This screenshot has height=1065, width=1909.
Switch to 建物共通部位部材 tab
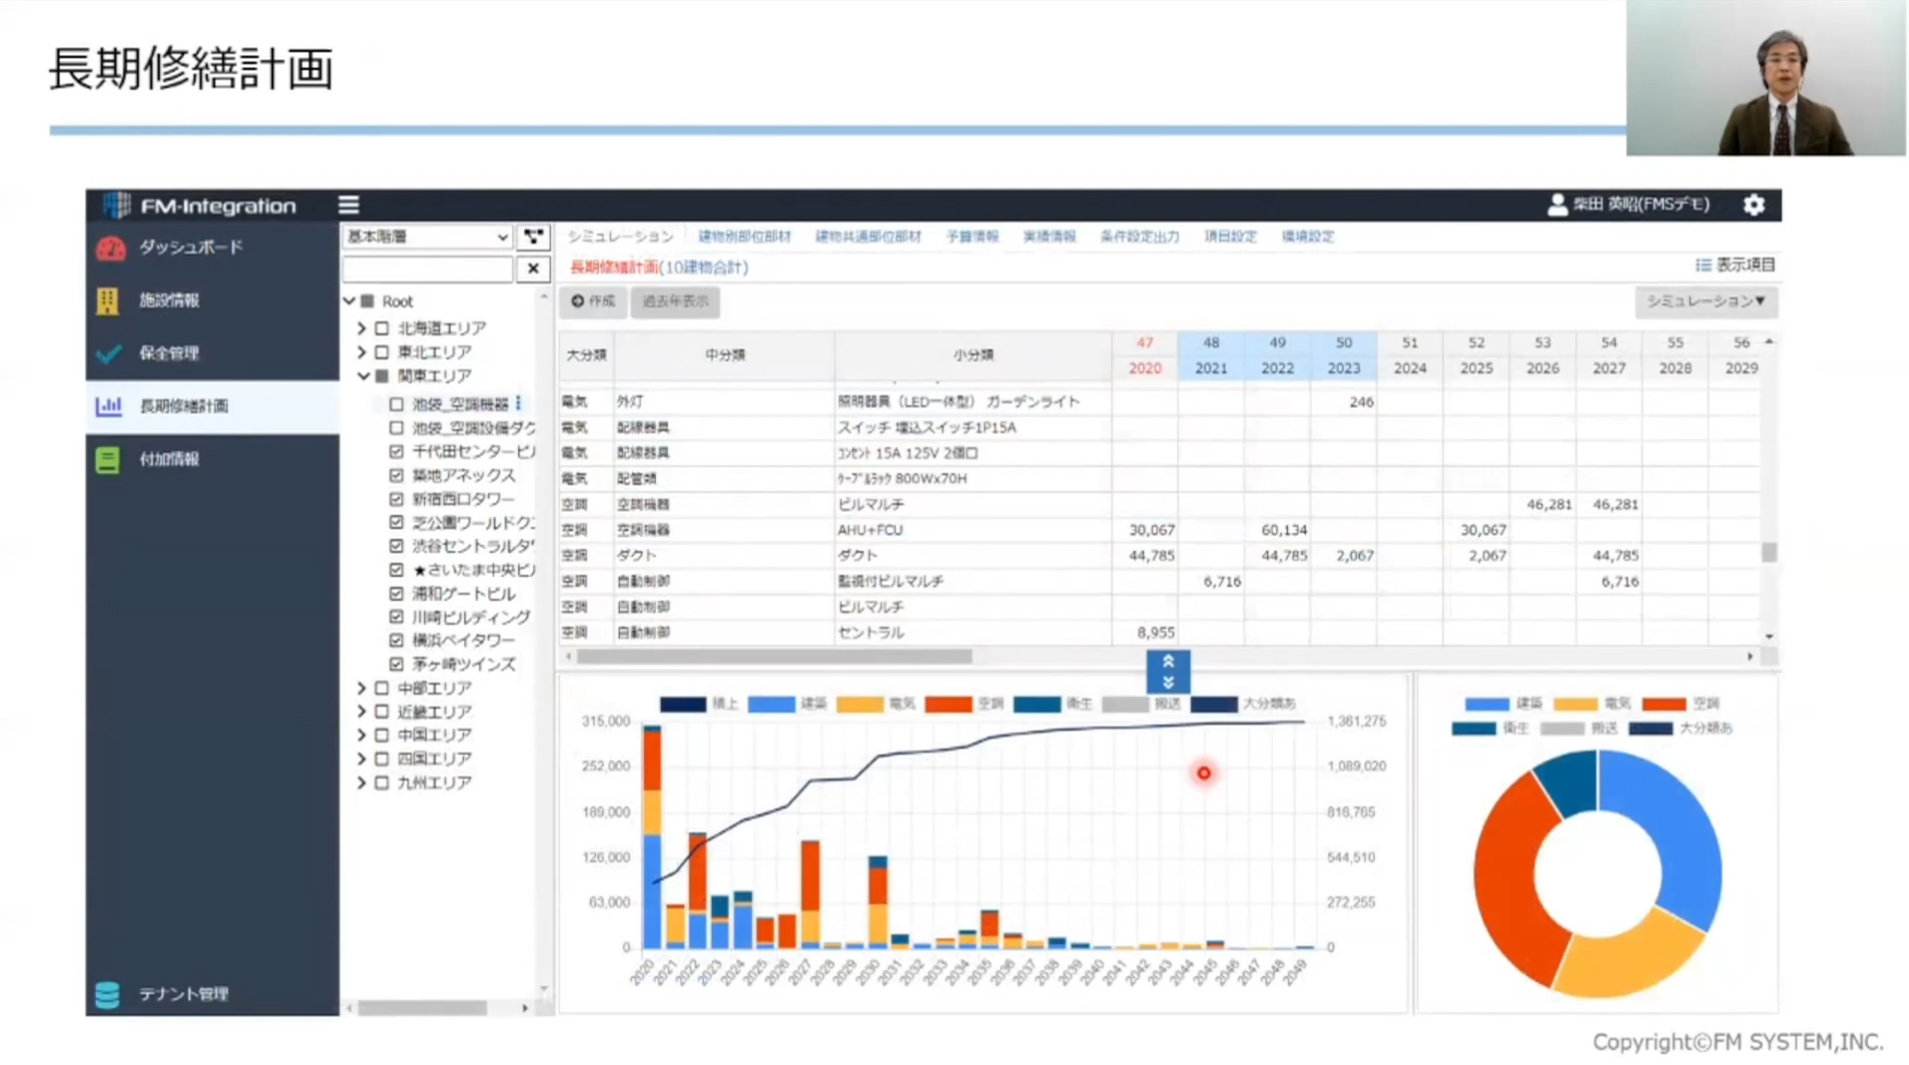tap(868, 237)
